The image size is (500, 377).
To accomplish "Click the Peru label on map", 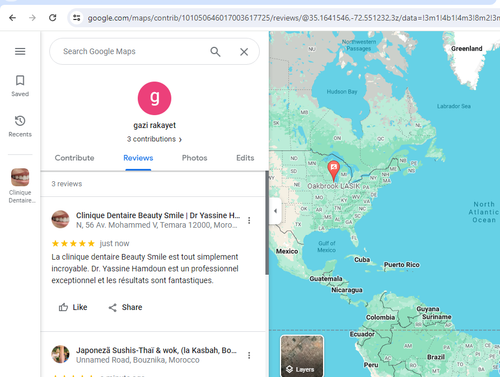I will (371, 365).
